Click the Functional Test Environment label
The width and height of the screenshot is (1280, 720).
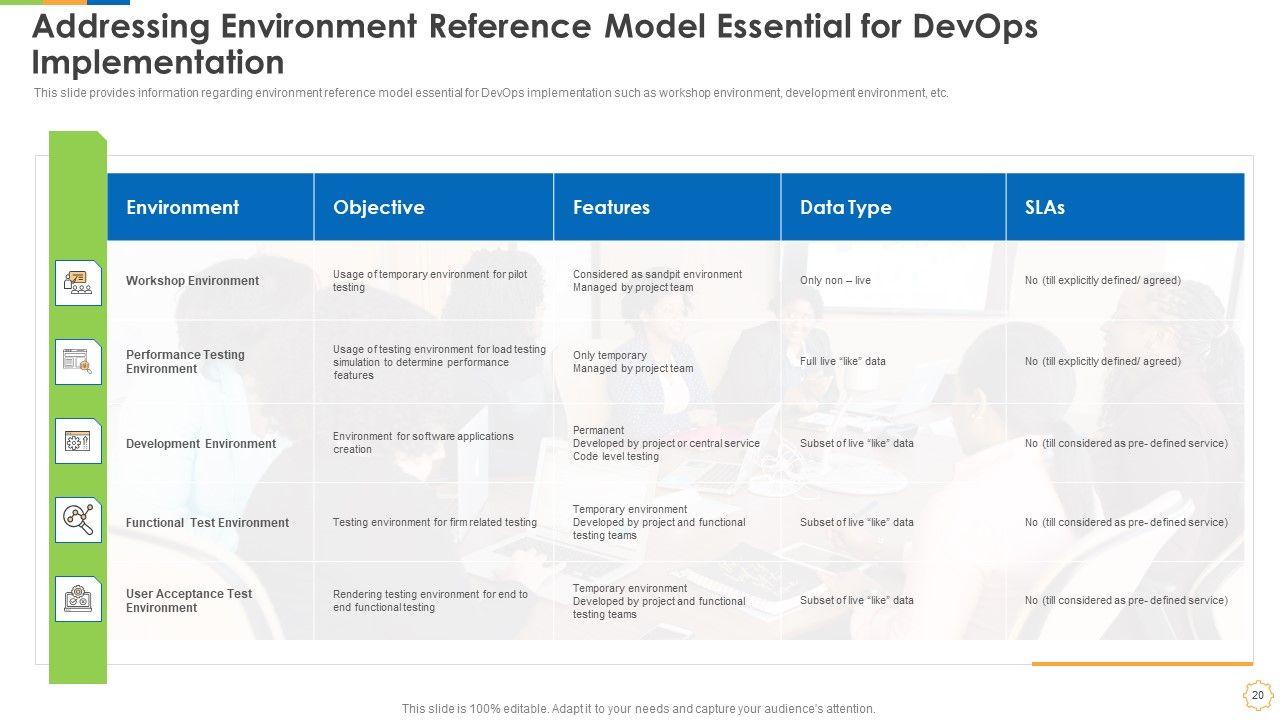(x=207, y=523)
